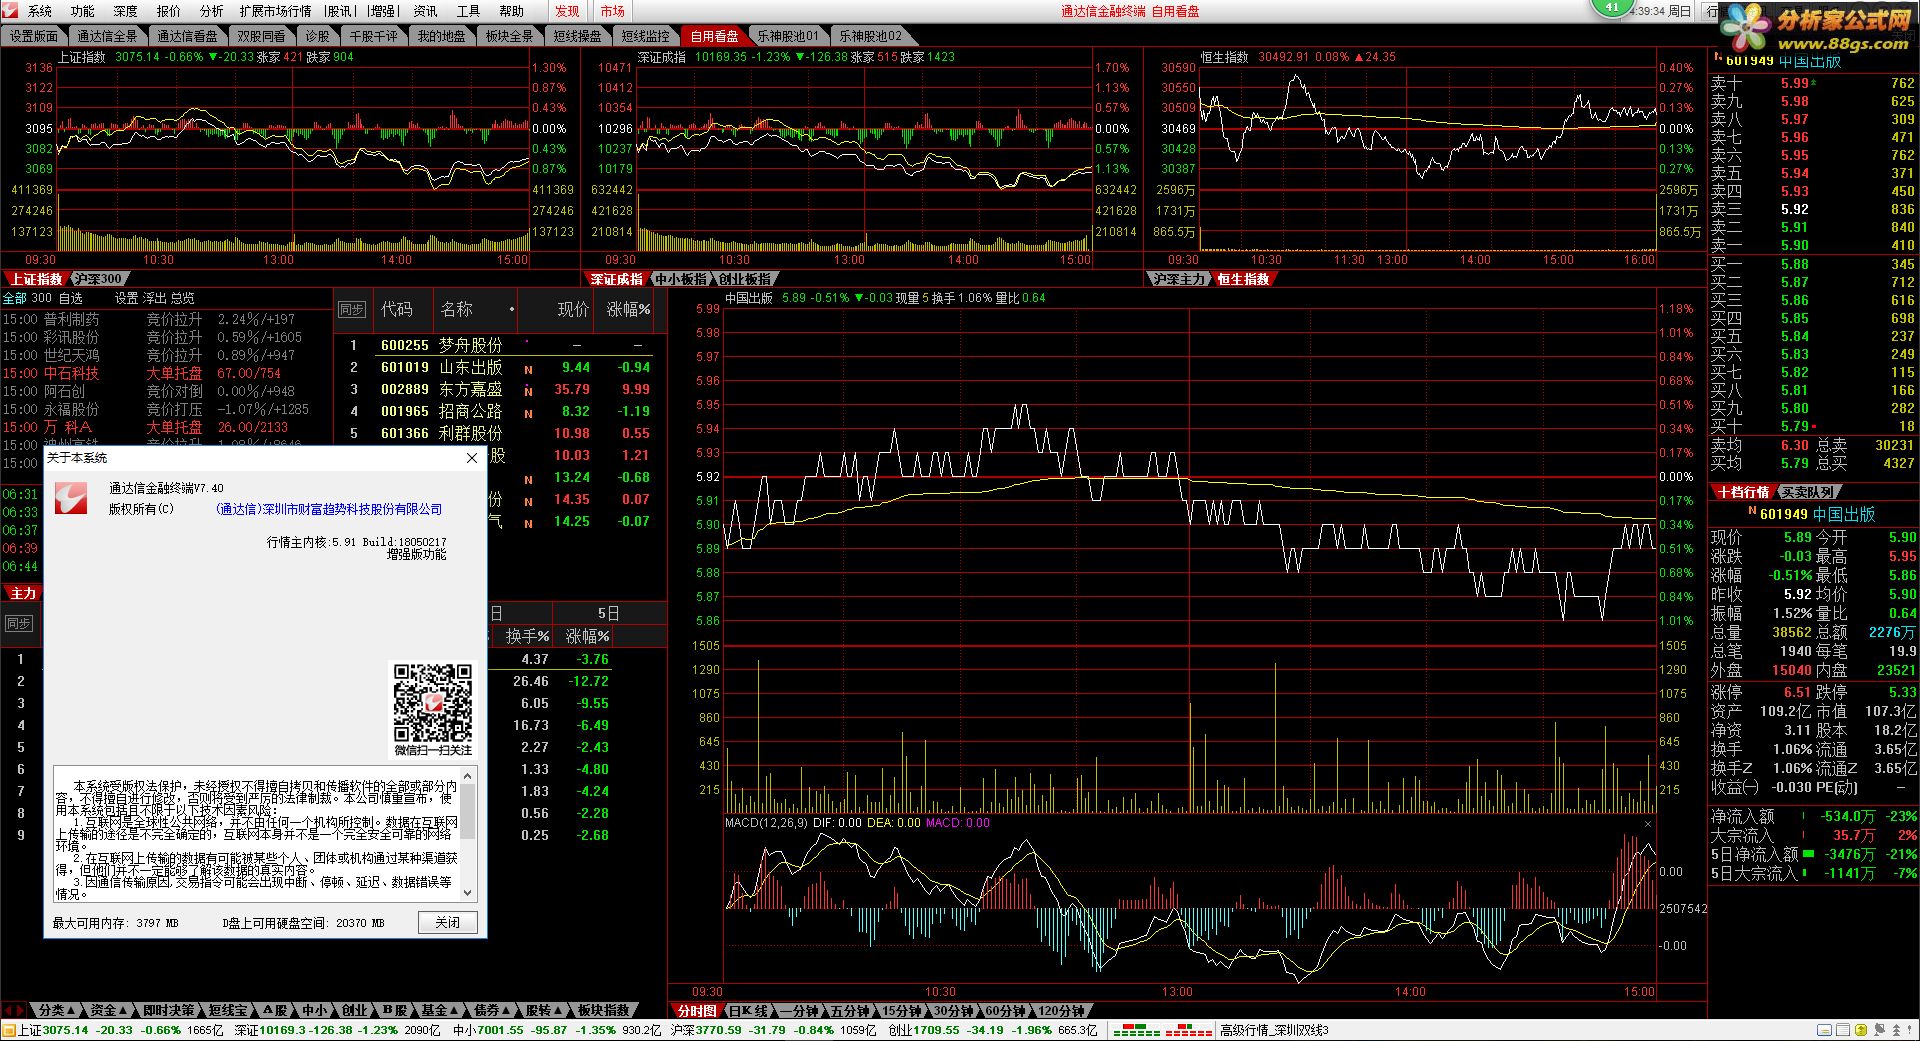
Task: Expand the 基金▲ menu
Action: 440,1011
